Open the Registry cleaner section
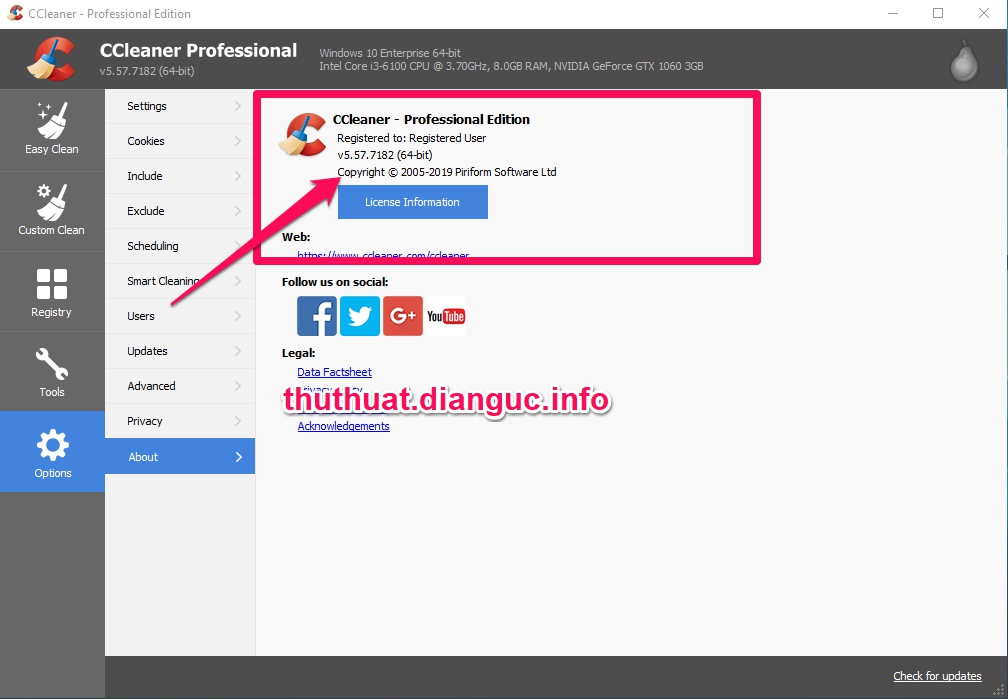The width and height of the screenshot is (1008, 699). [52, 292]
